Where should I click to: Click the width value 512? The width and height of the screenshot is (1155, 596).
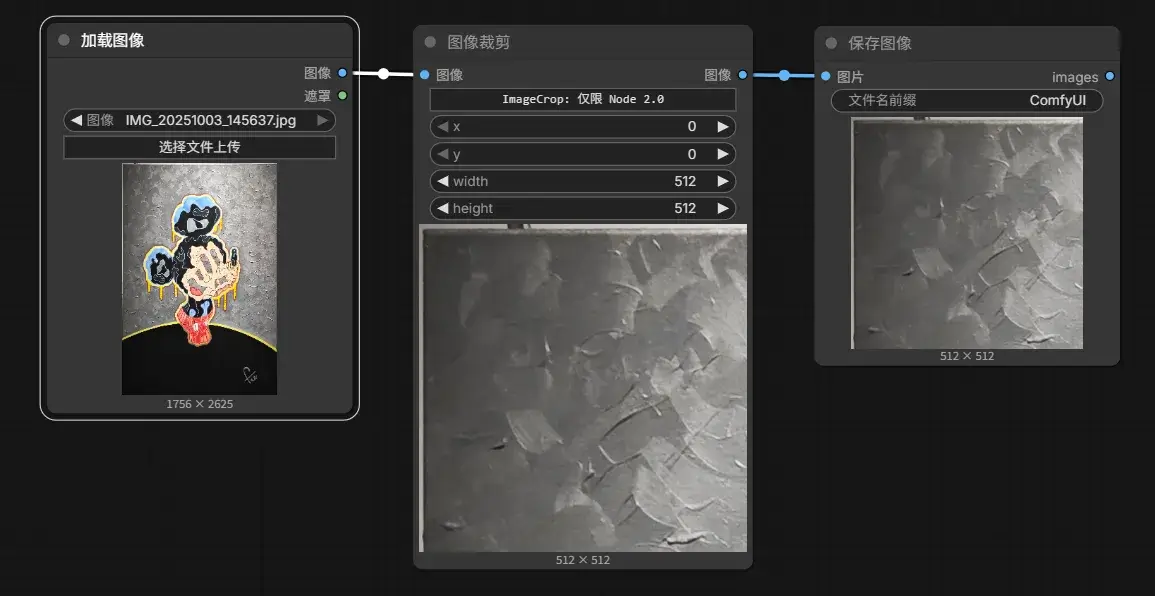point(685,181)
